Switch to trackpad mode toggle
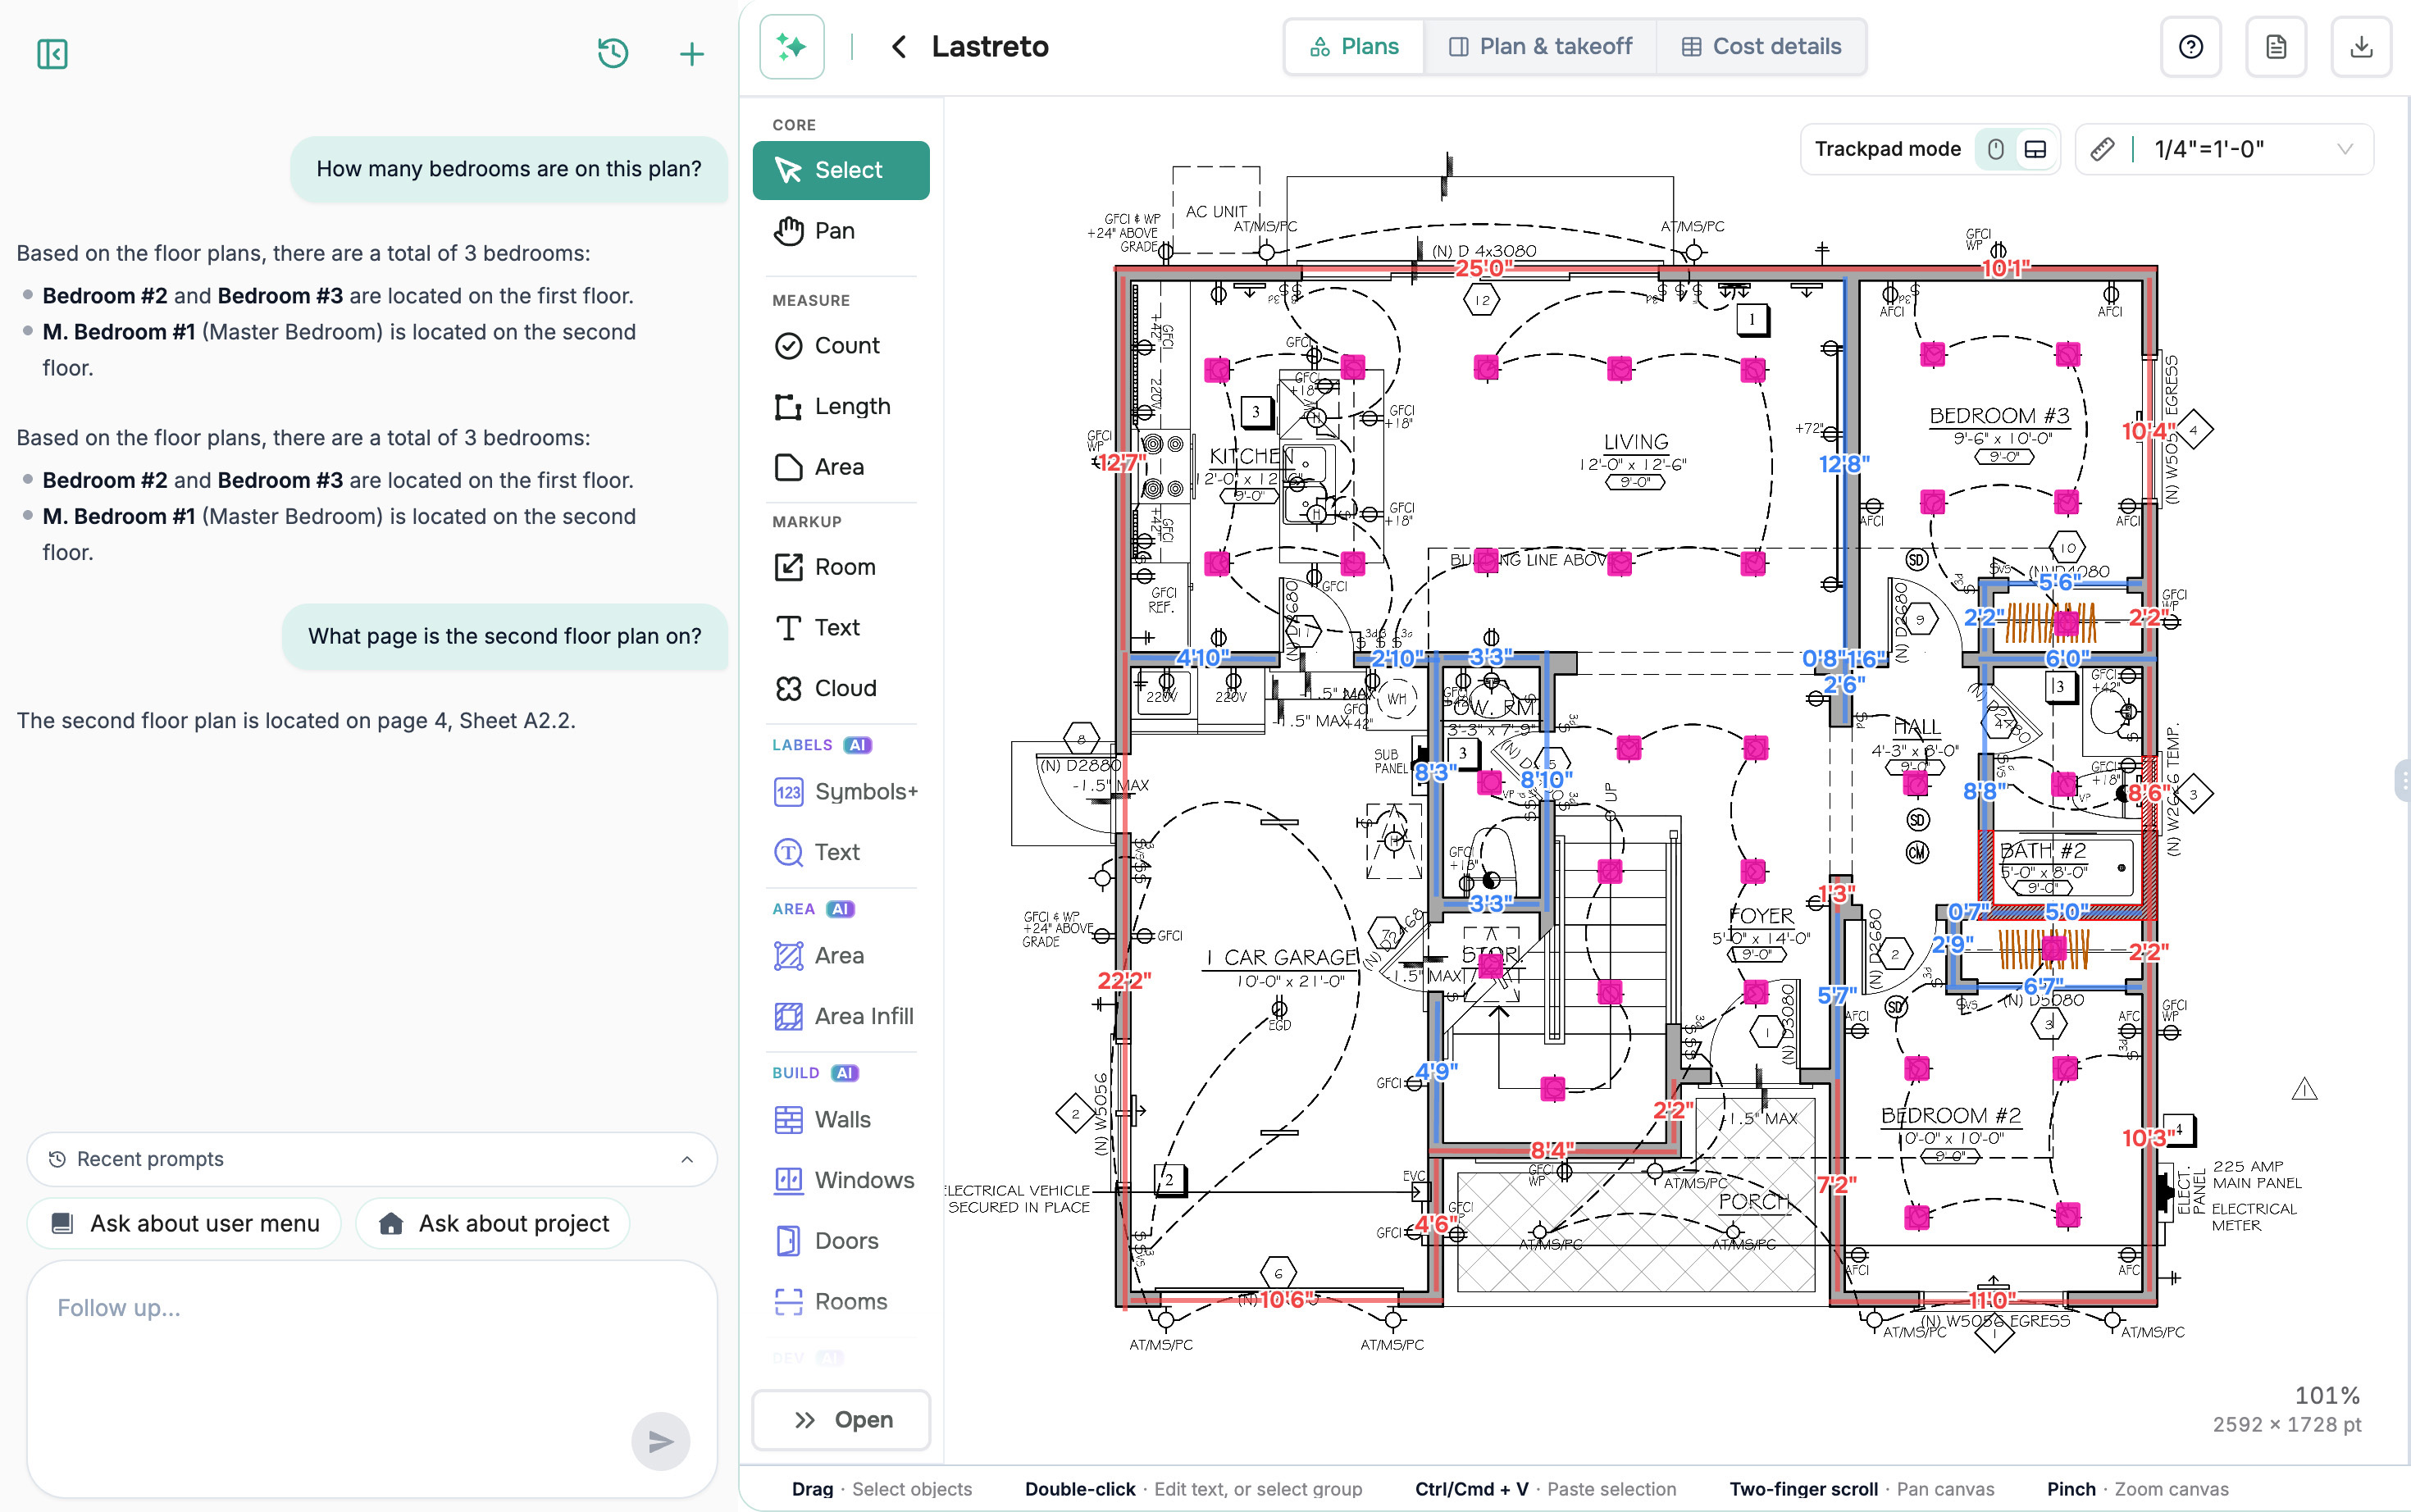 (2035, 149)
